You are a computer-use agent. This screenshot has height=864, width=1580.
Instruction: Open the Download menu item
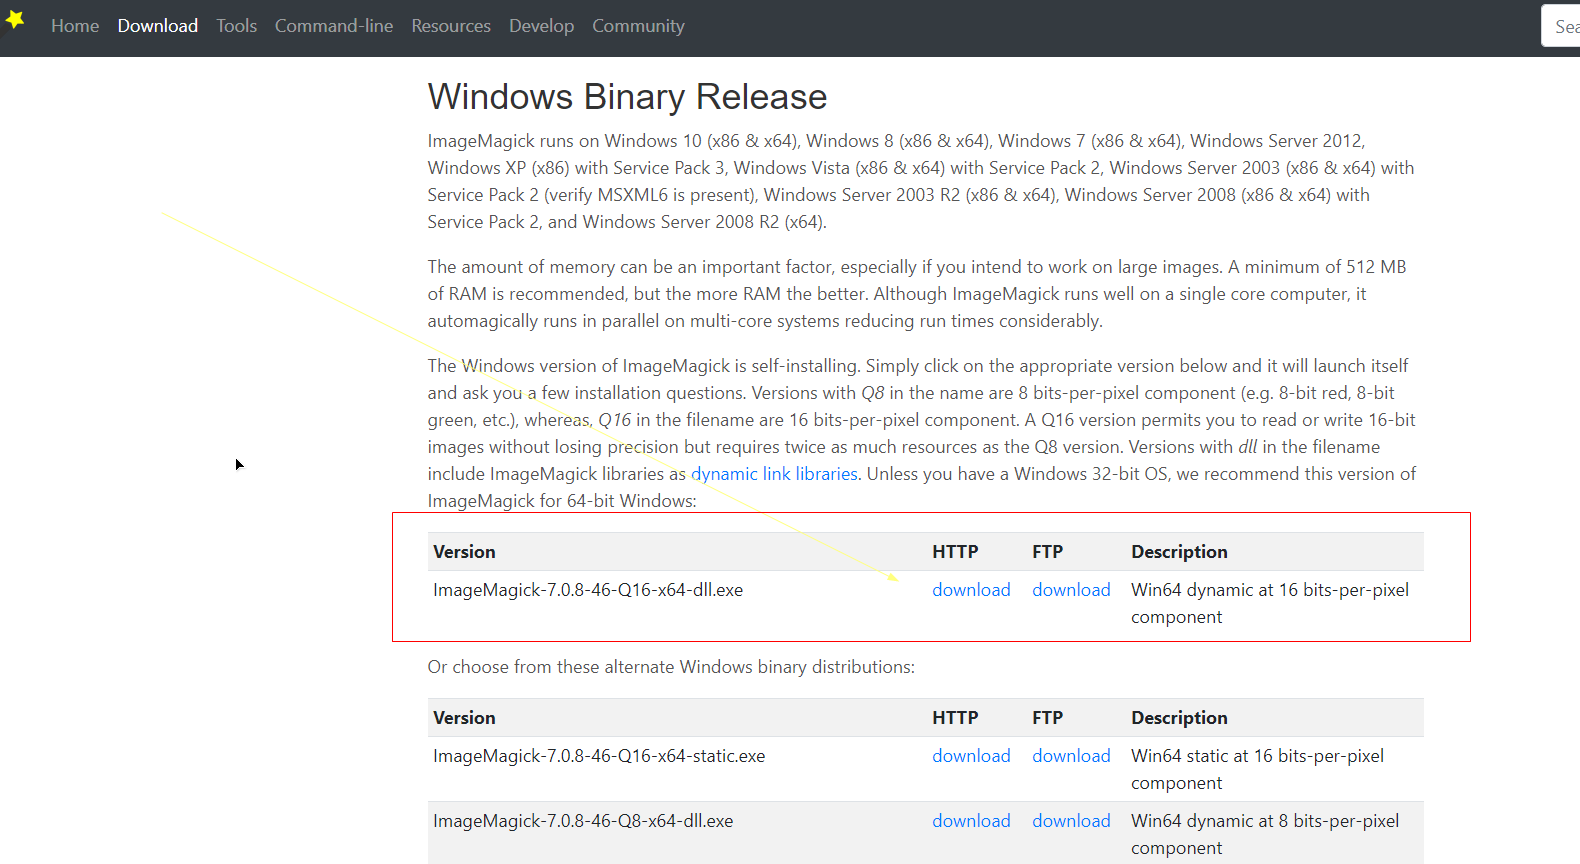pos(158,26)
